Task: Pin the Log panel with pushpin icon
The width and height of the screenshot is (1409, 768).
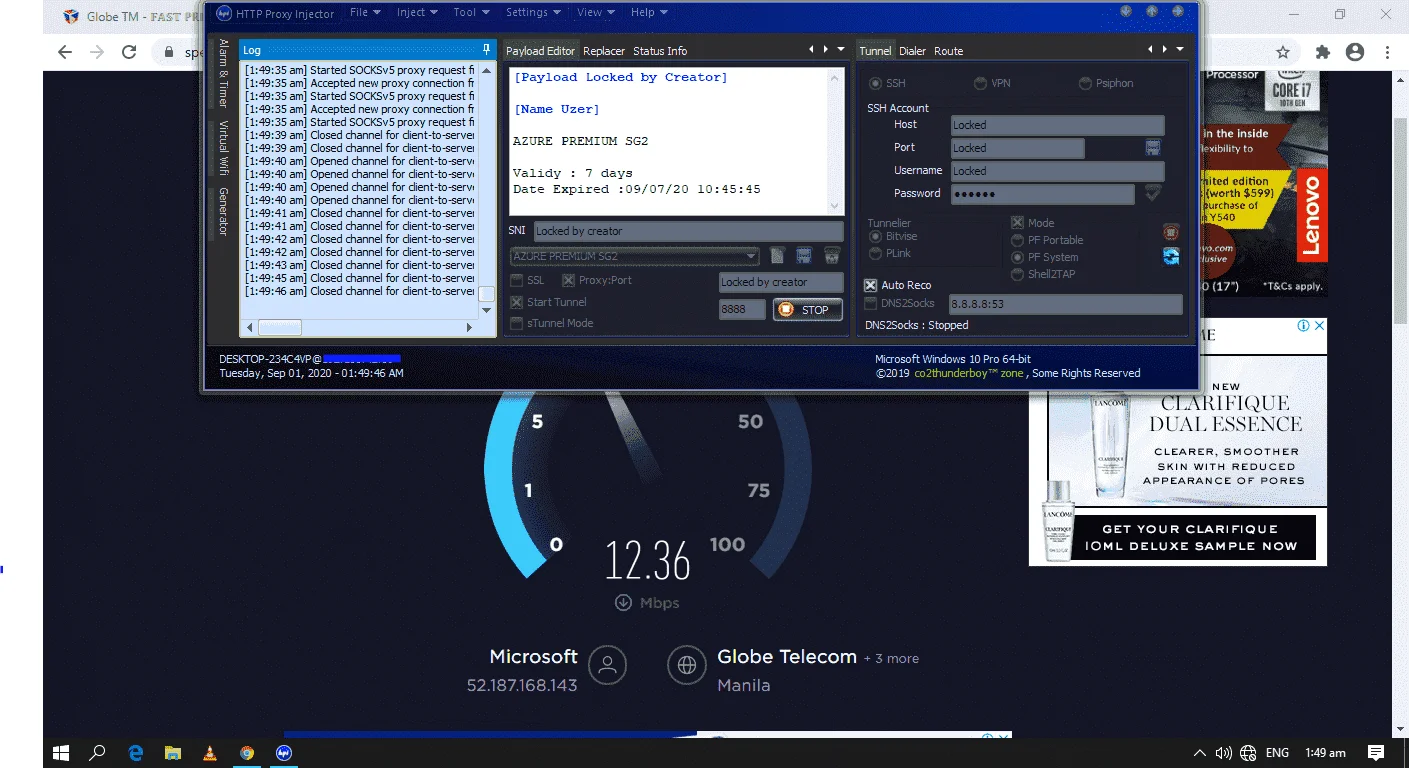Action: (x=486, y=49)
